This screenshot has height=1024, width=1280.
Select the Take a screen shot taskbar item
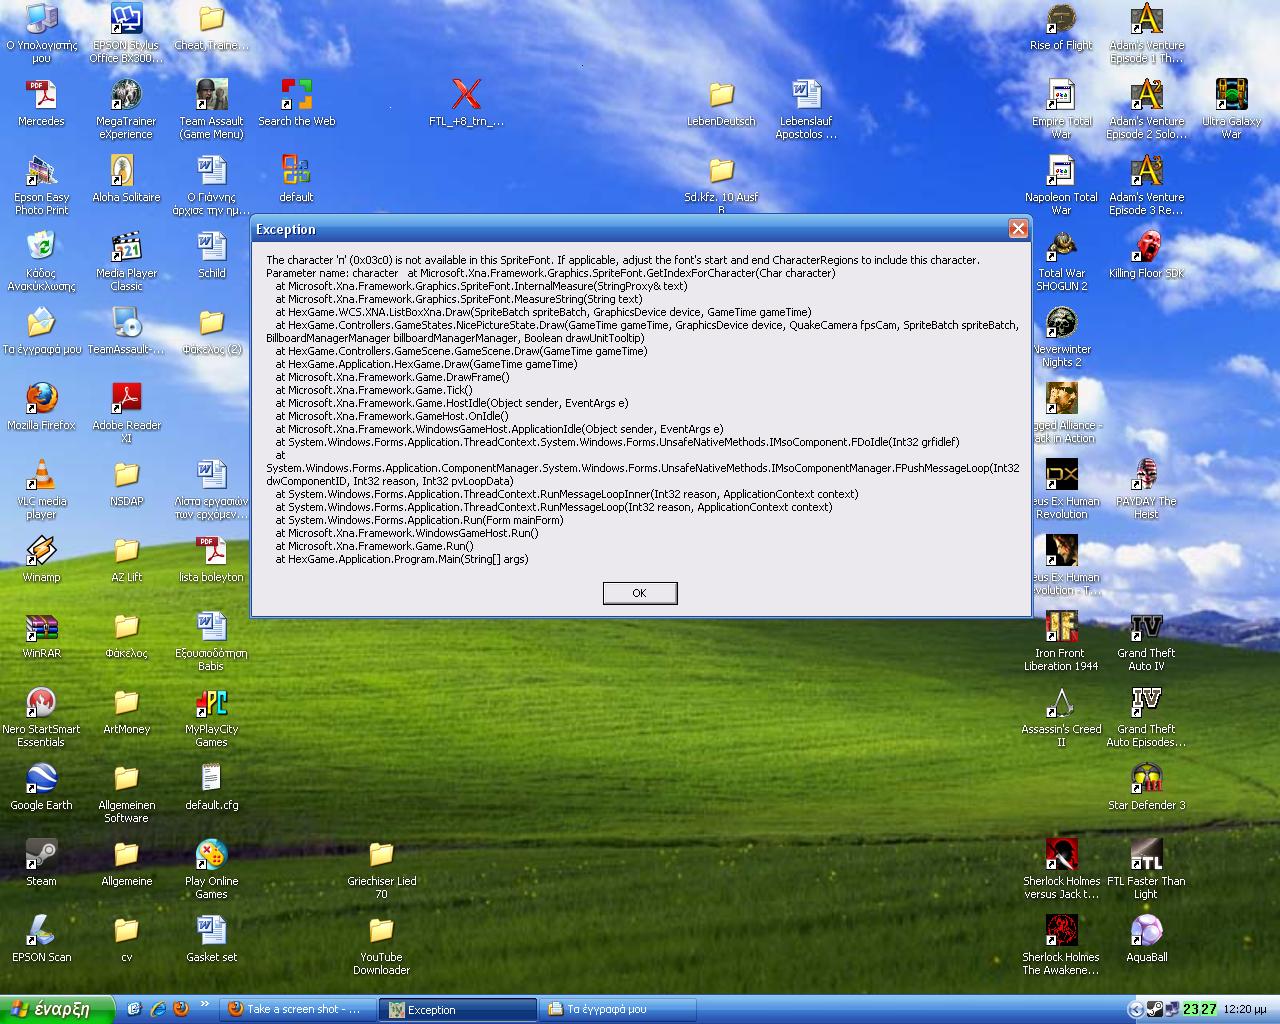point(295,1009)
